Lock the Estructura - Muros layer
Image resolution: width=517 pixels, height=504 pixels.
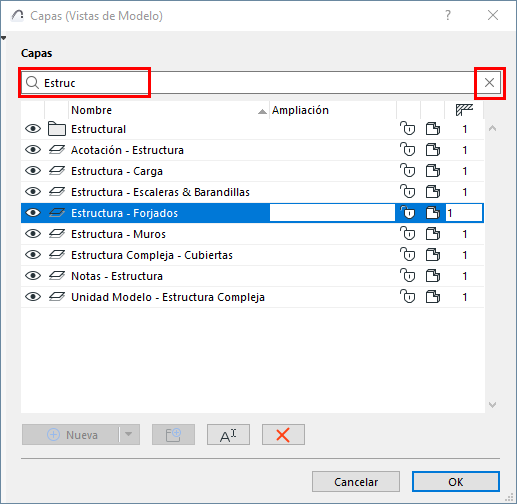(x=408, y=234)
